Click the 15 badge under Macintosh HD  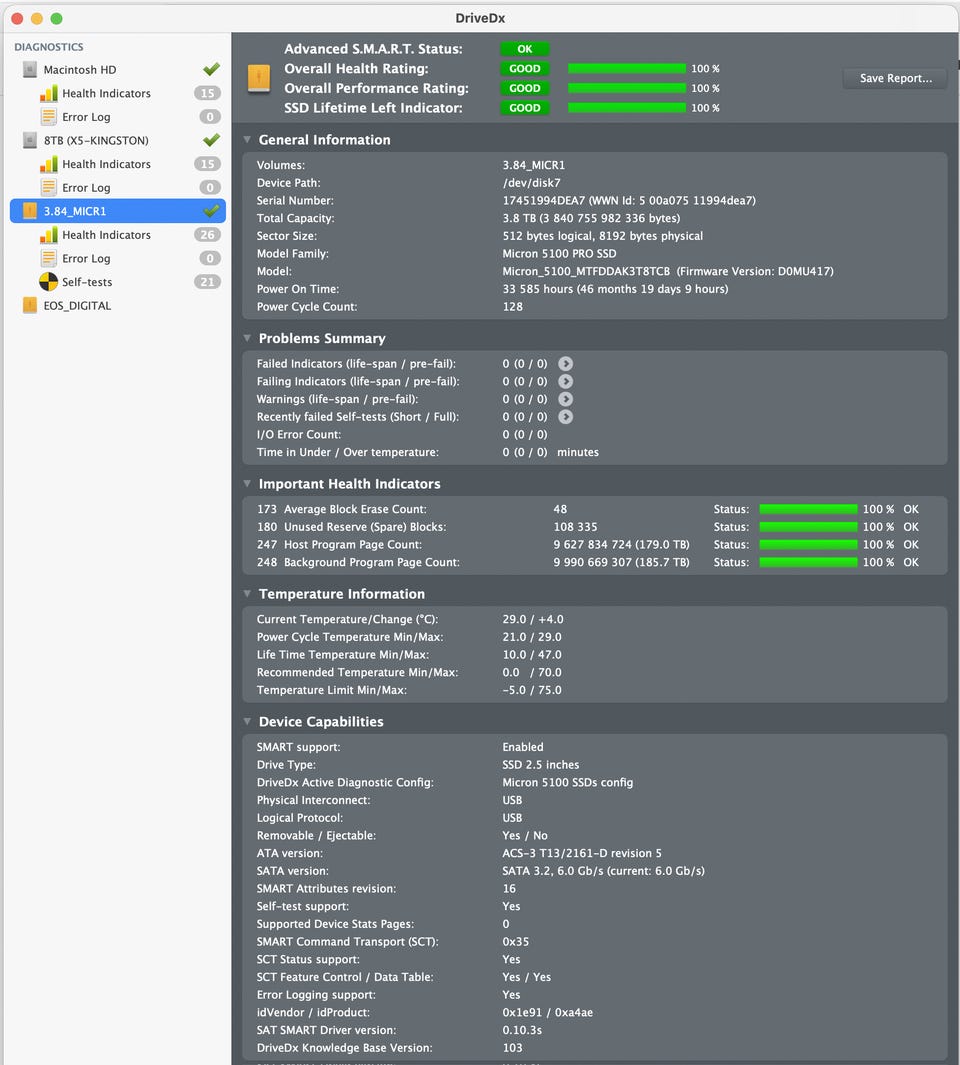pyautogui.click(x=207, y=93)
